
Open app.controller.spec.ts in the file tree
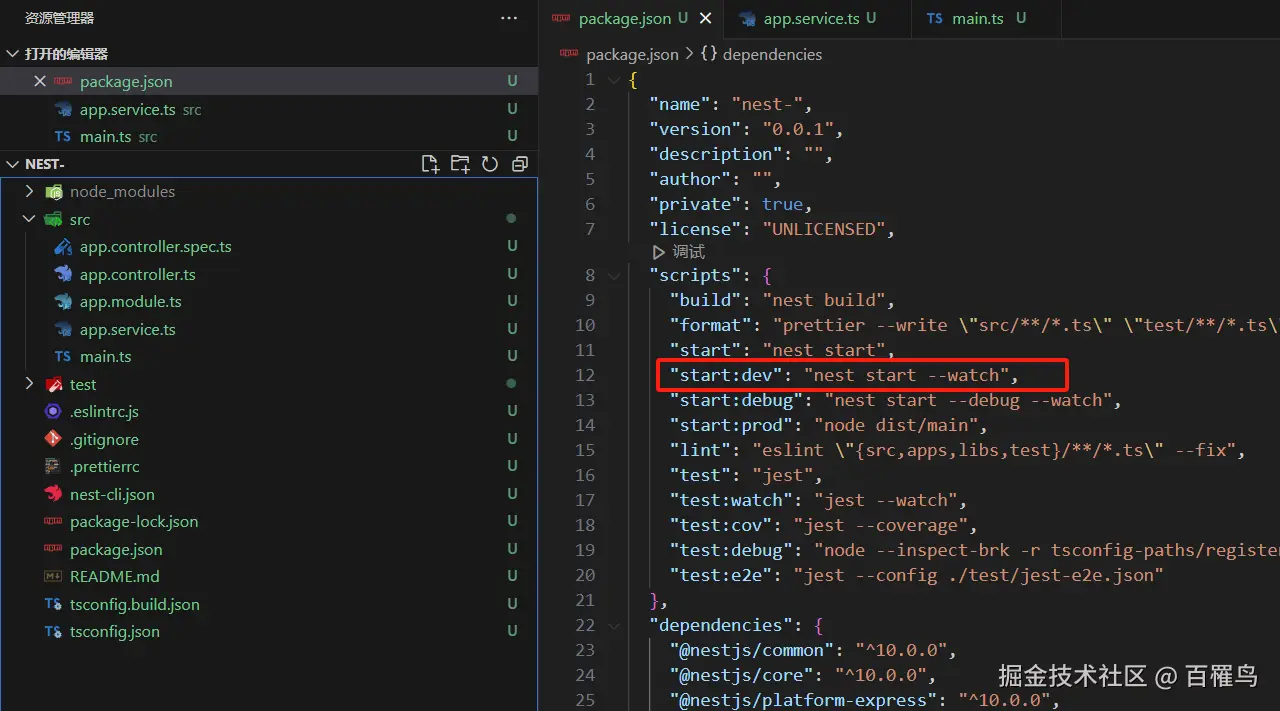(156, 246)
